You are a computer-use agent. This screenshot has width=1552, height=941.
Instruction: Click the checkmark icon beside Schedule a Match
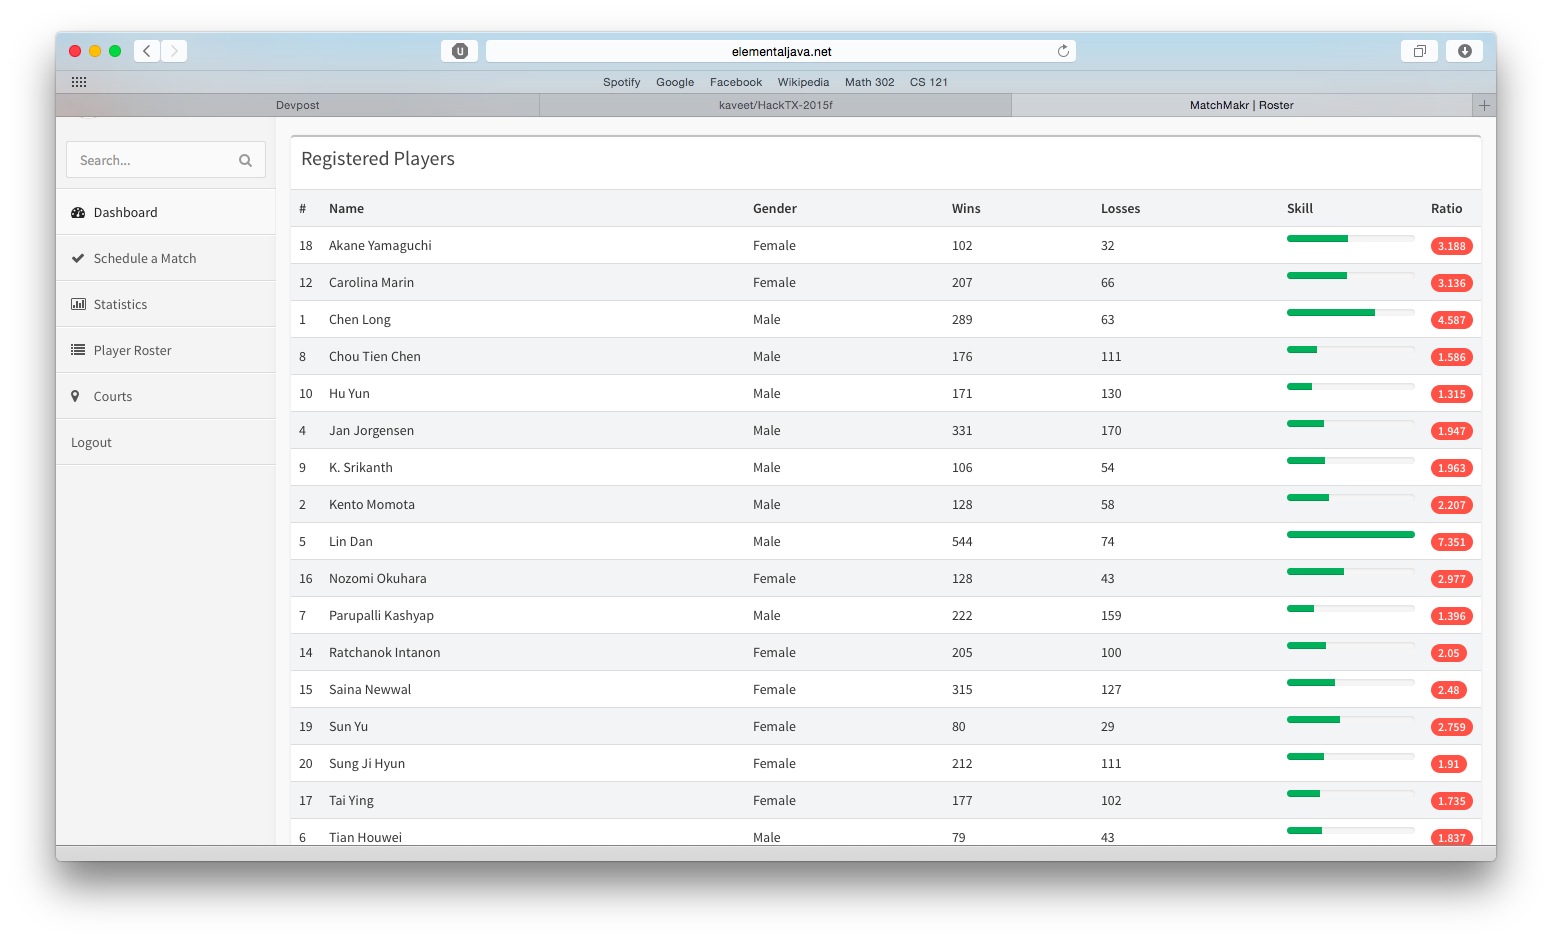pos(78,258)
